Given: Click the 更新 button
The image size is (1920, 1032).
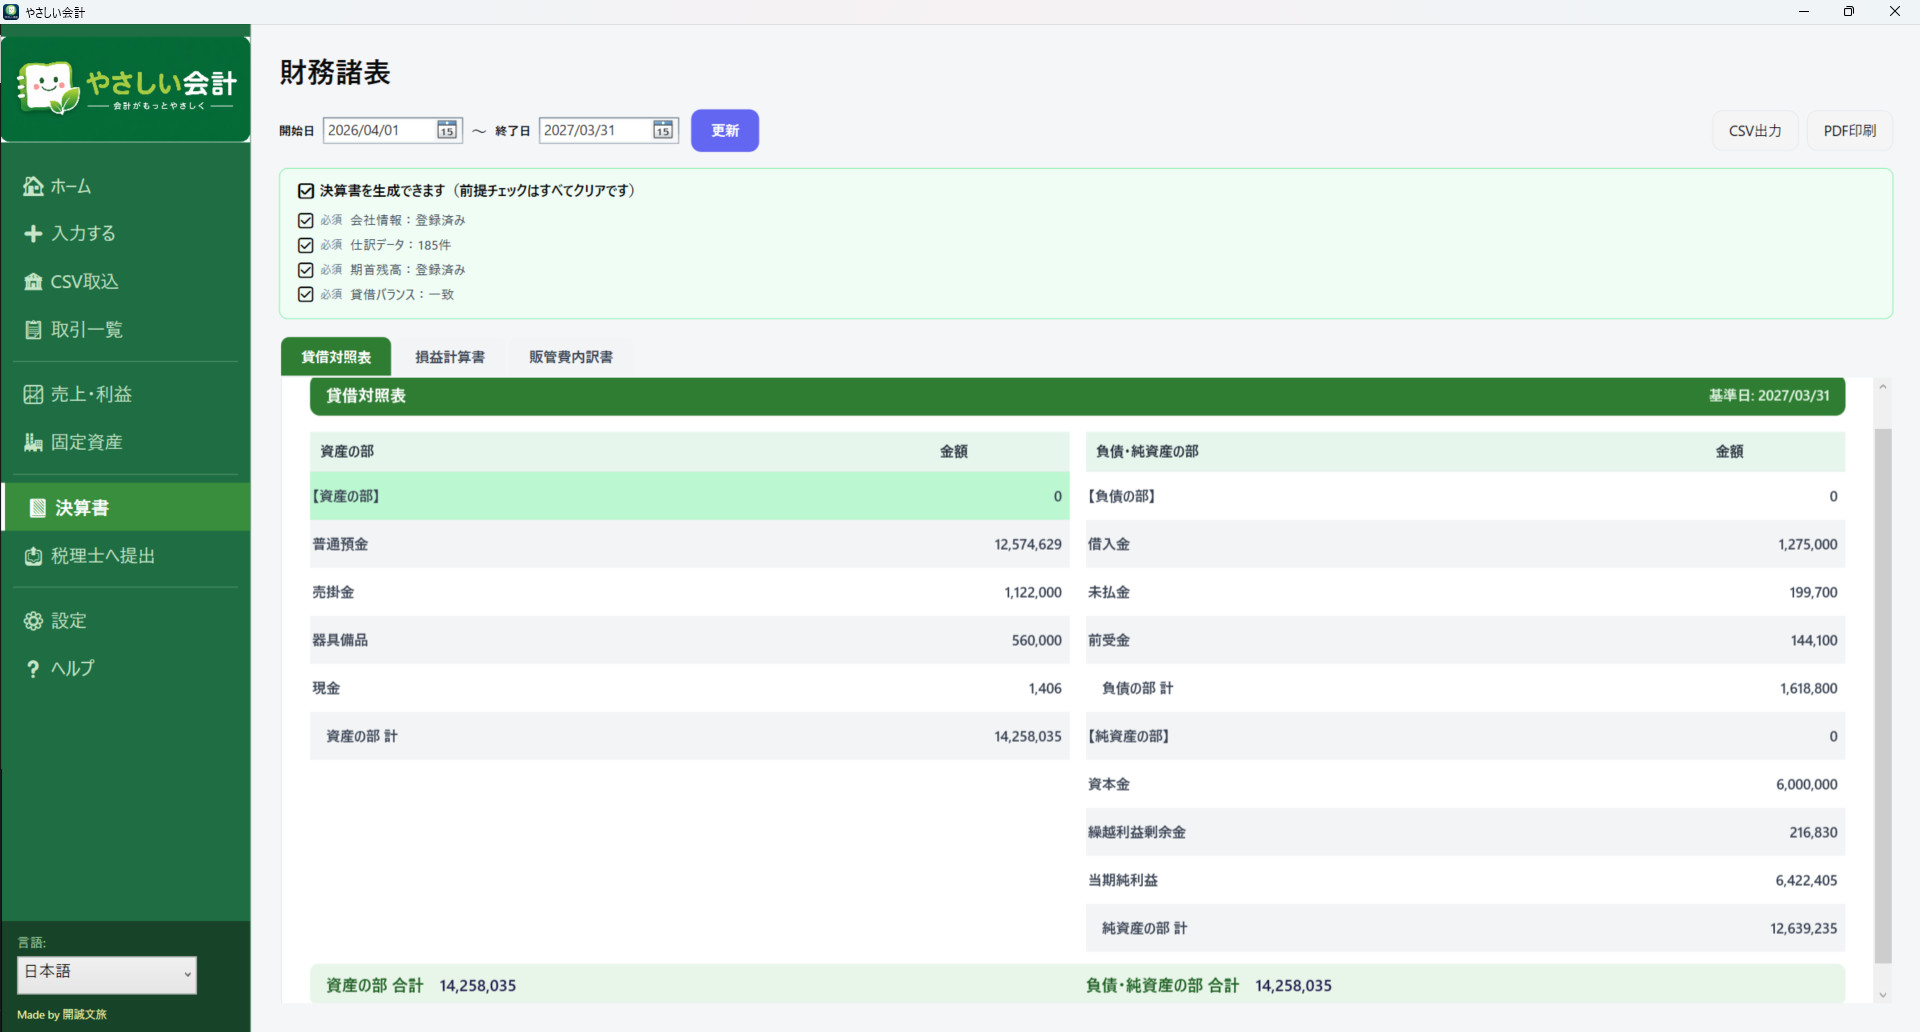Looking at the screenshot, I should tap(725, 131).
